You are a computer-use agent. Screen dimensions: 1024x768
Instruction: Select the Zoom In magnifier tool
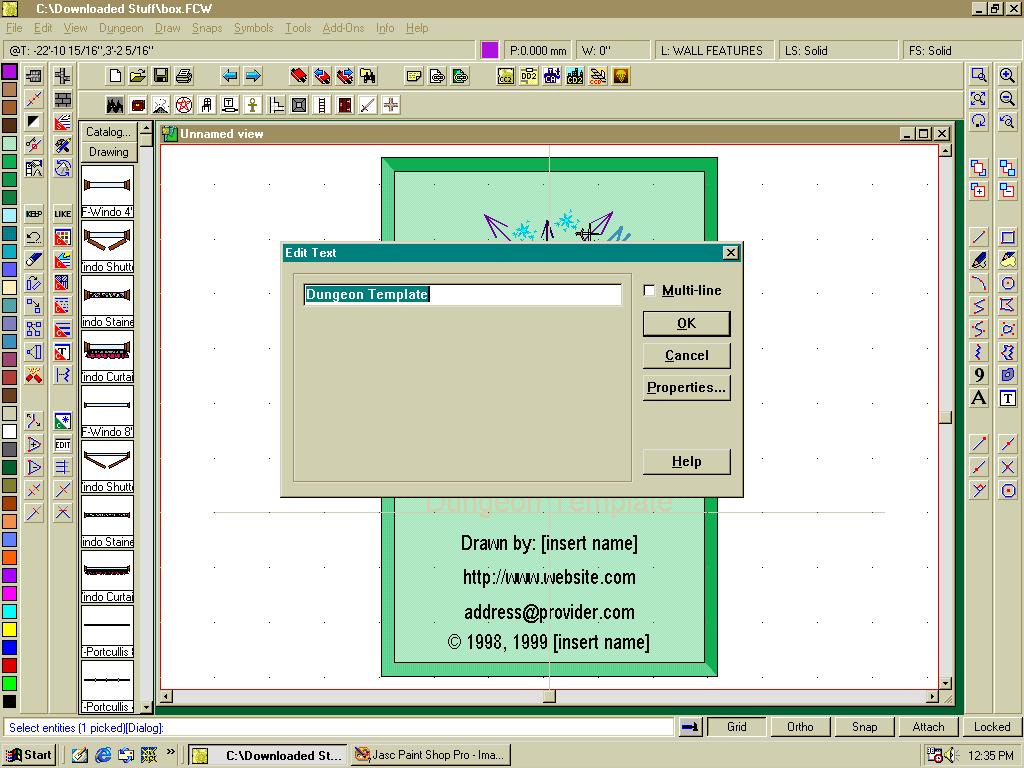point(1007,76)
